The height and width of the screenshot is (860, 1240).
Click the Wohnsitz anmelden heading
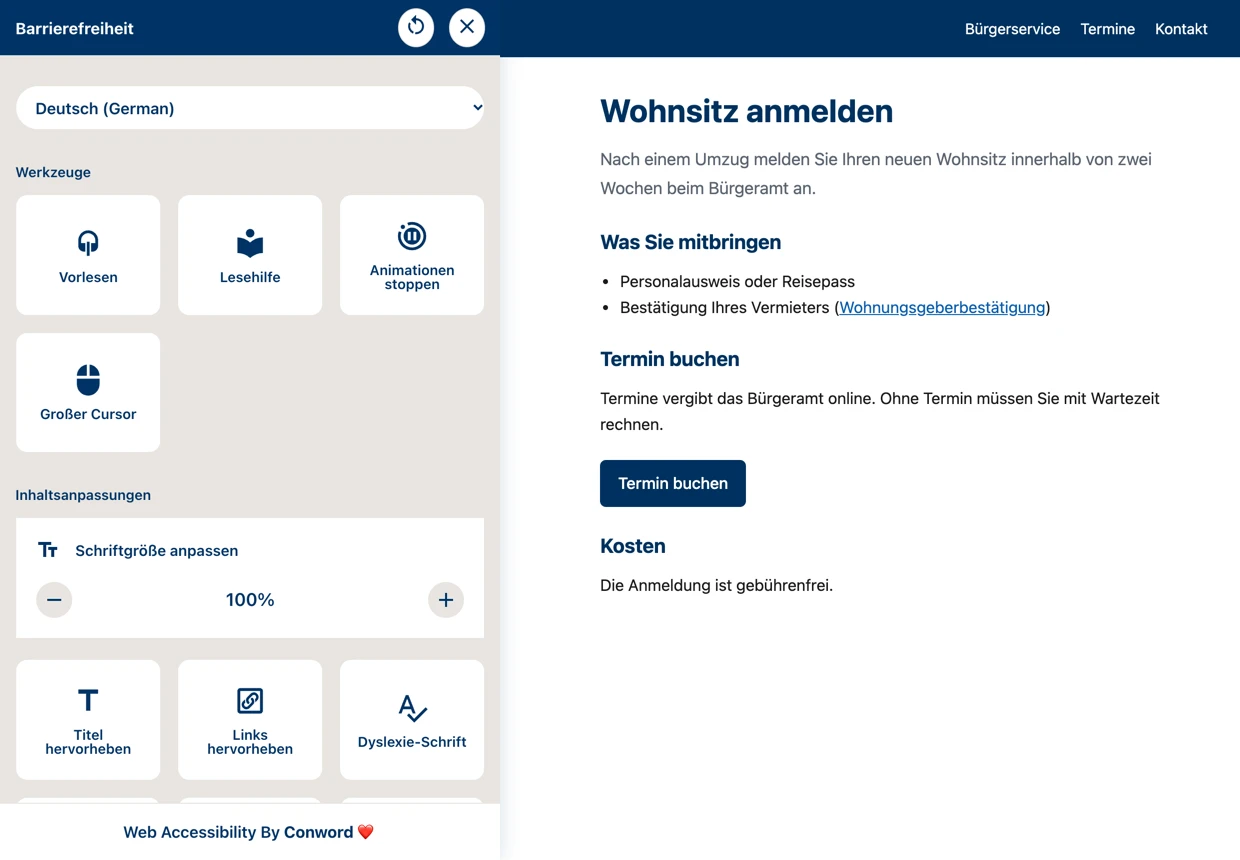[746, 111]
